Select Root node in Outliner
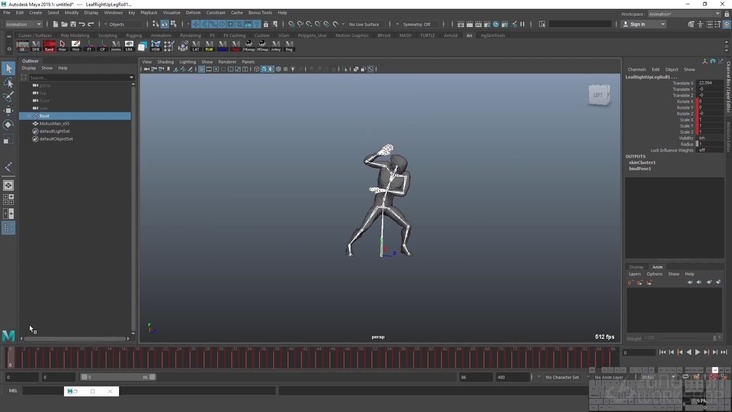 pos(44,116)
